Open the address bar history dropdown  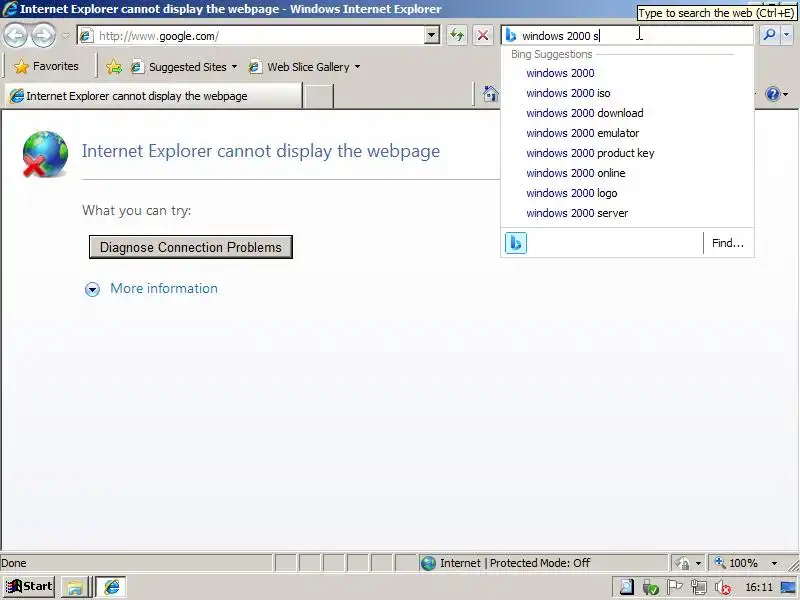[x=432, y=36]
